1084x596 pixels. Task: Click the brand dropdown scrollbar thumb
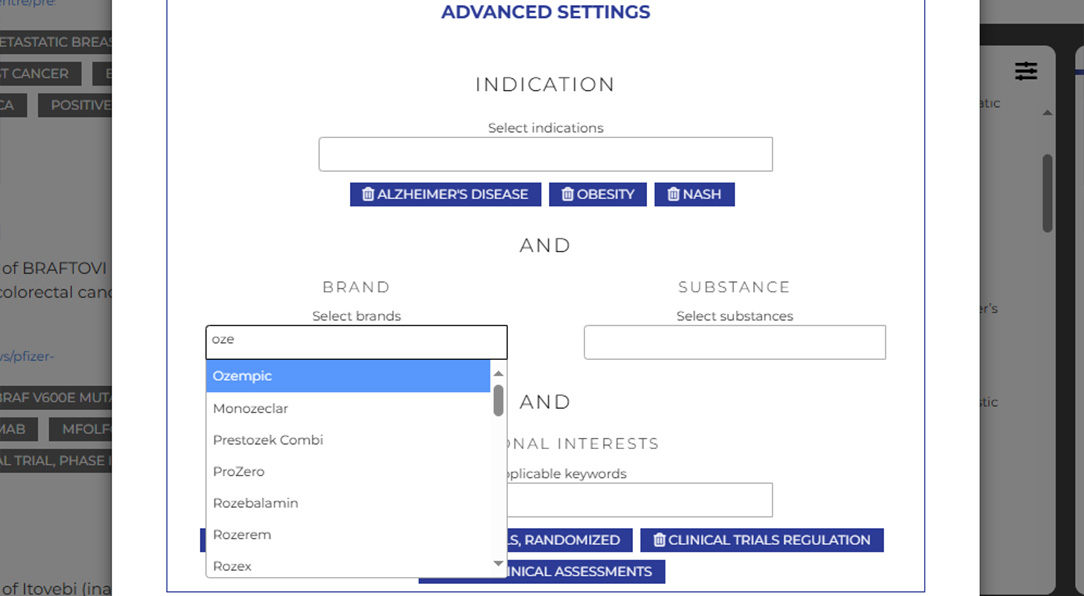tap(498, 401)
